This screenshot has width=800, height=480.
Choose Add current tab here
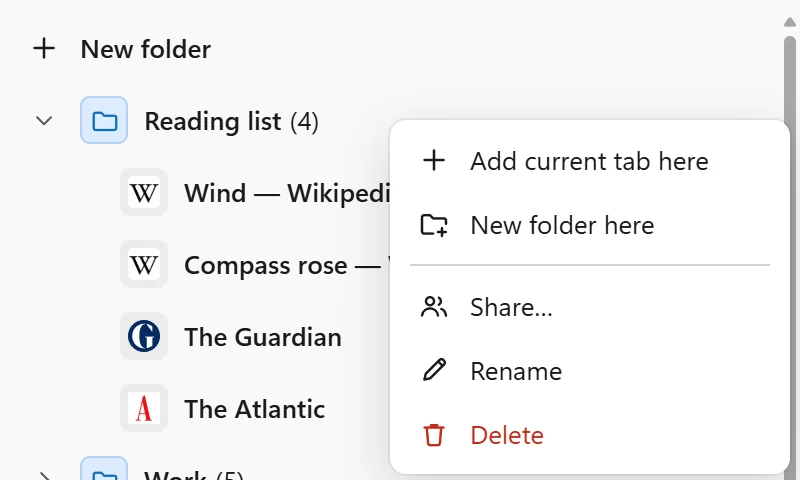pyautogui.click(x=589, y=161)
